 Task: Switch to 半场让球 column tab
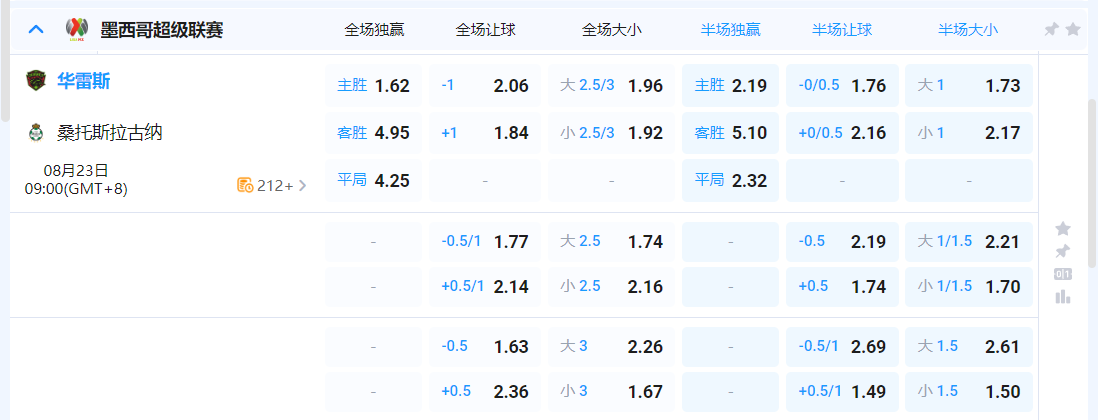(842, 30)
